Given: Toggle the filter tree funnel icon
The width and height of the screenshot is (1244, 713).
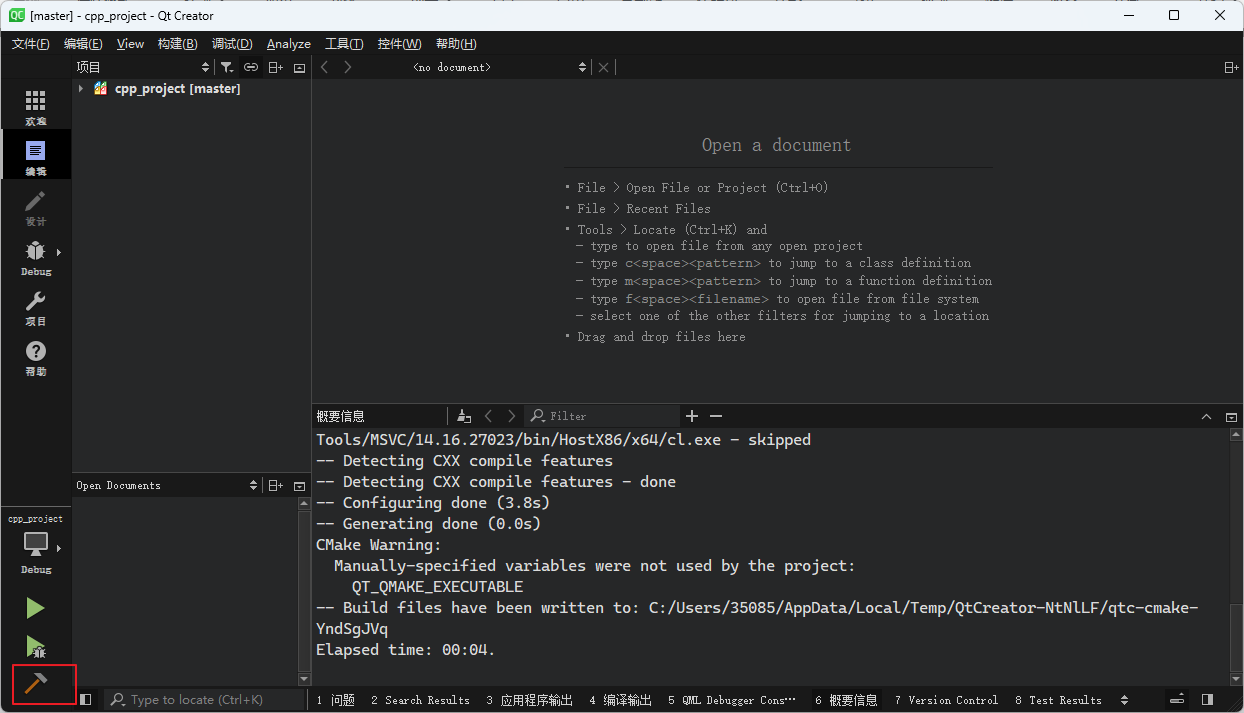Looking at the screenshot, I should (226, 67).
